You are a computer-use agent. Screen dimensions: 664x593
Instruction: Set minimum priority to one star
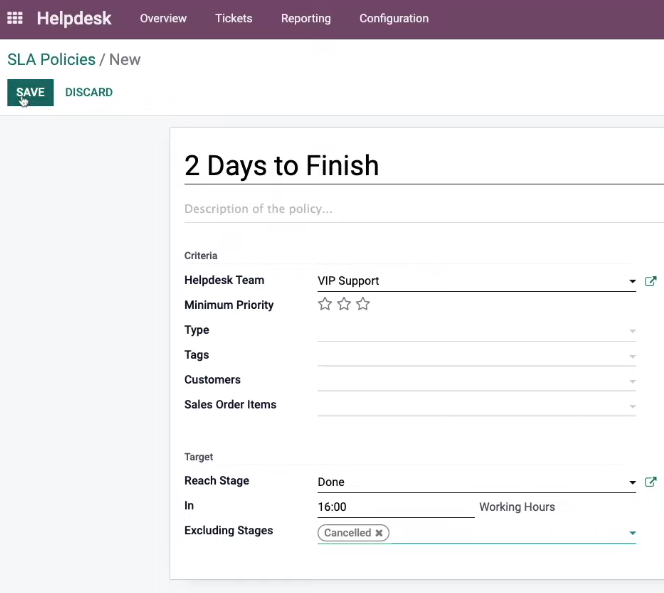tap(325, 304)
